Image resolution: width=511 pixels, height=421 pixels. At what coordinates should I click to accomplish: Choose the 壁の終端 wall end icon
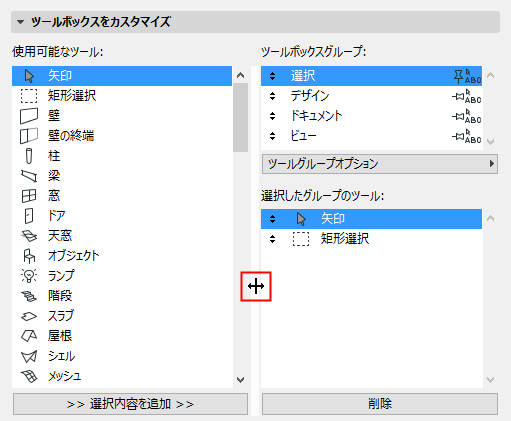29,136
